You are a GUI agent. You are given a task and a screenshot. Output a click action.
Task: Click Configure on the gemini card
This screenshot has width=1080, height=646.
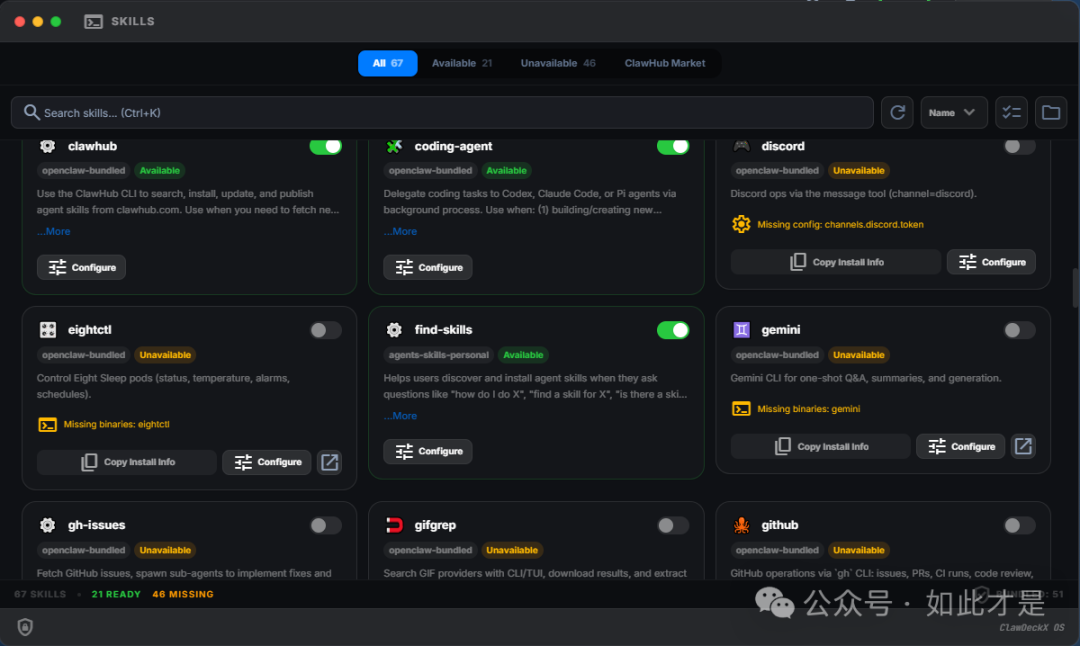click(x=961, y=446)
